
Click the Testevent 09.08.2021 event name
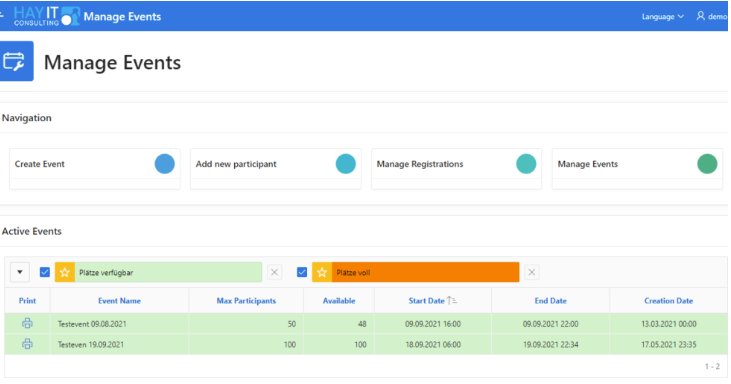(x=92, y=324)
